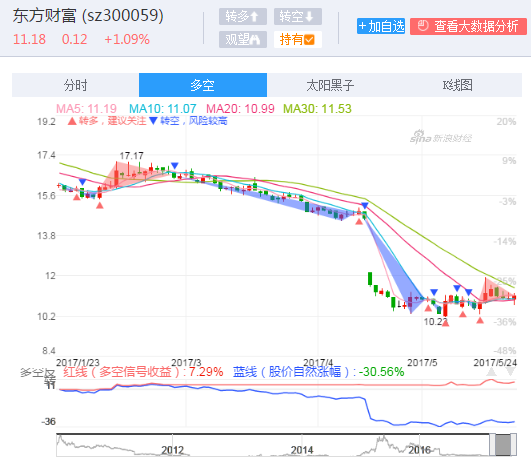Click the current price 11.18
531x470 pixels.
[29, 39]
